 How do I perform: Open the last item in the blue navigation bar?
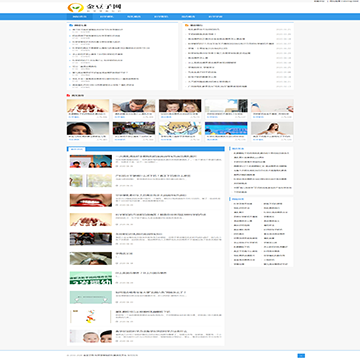[216, 17]
